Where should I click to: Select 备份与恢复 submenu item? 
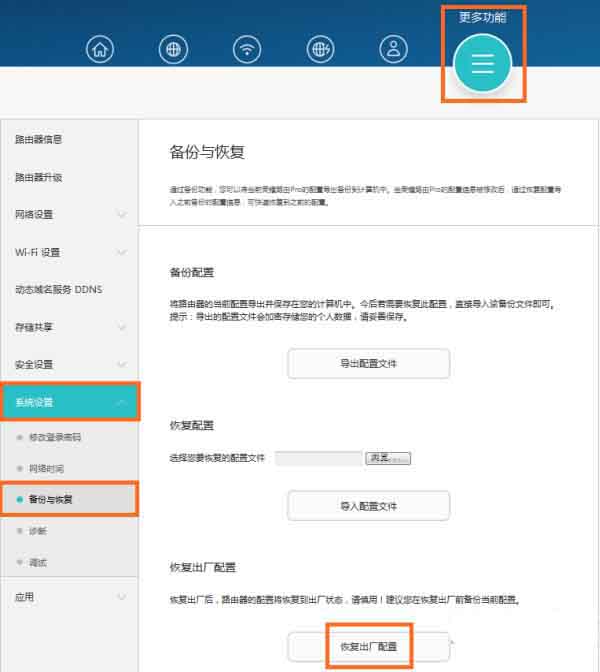(69, 499)
